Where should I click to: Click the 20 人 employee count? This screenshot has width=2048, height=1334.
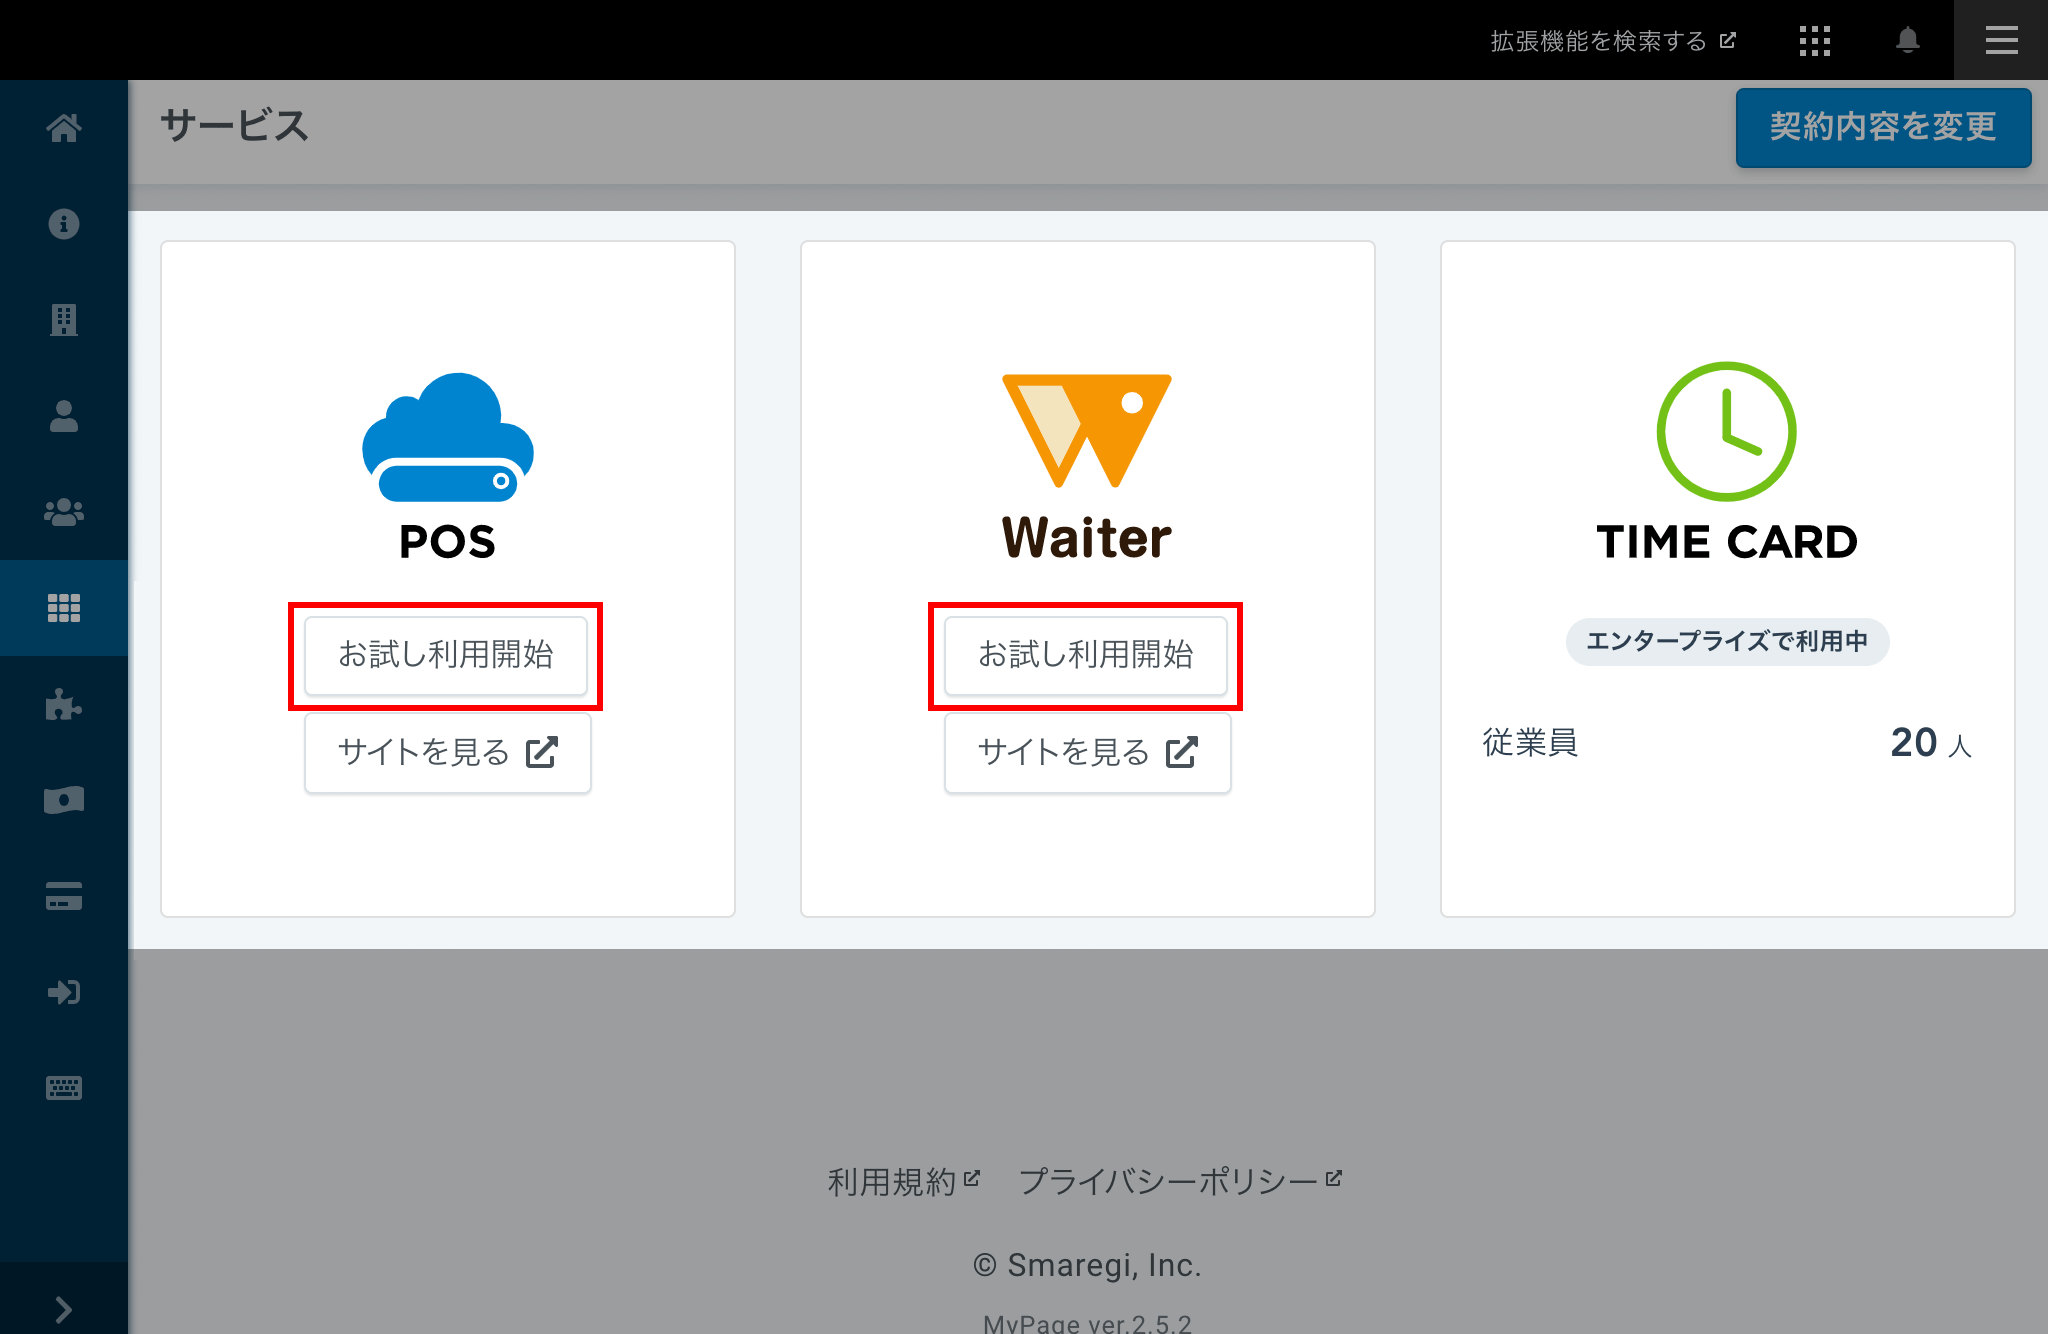pos(1931,743)
